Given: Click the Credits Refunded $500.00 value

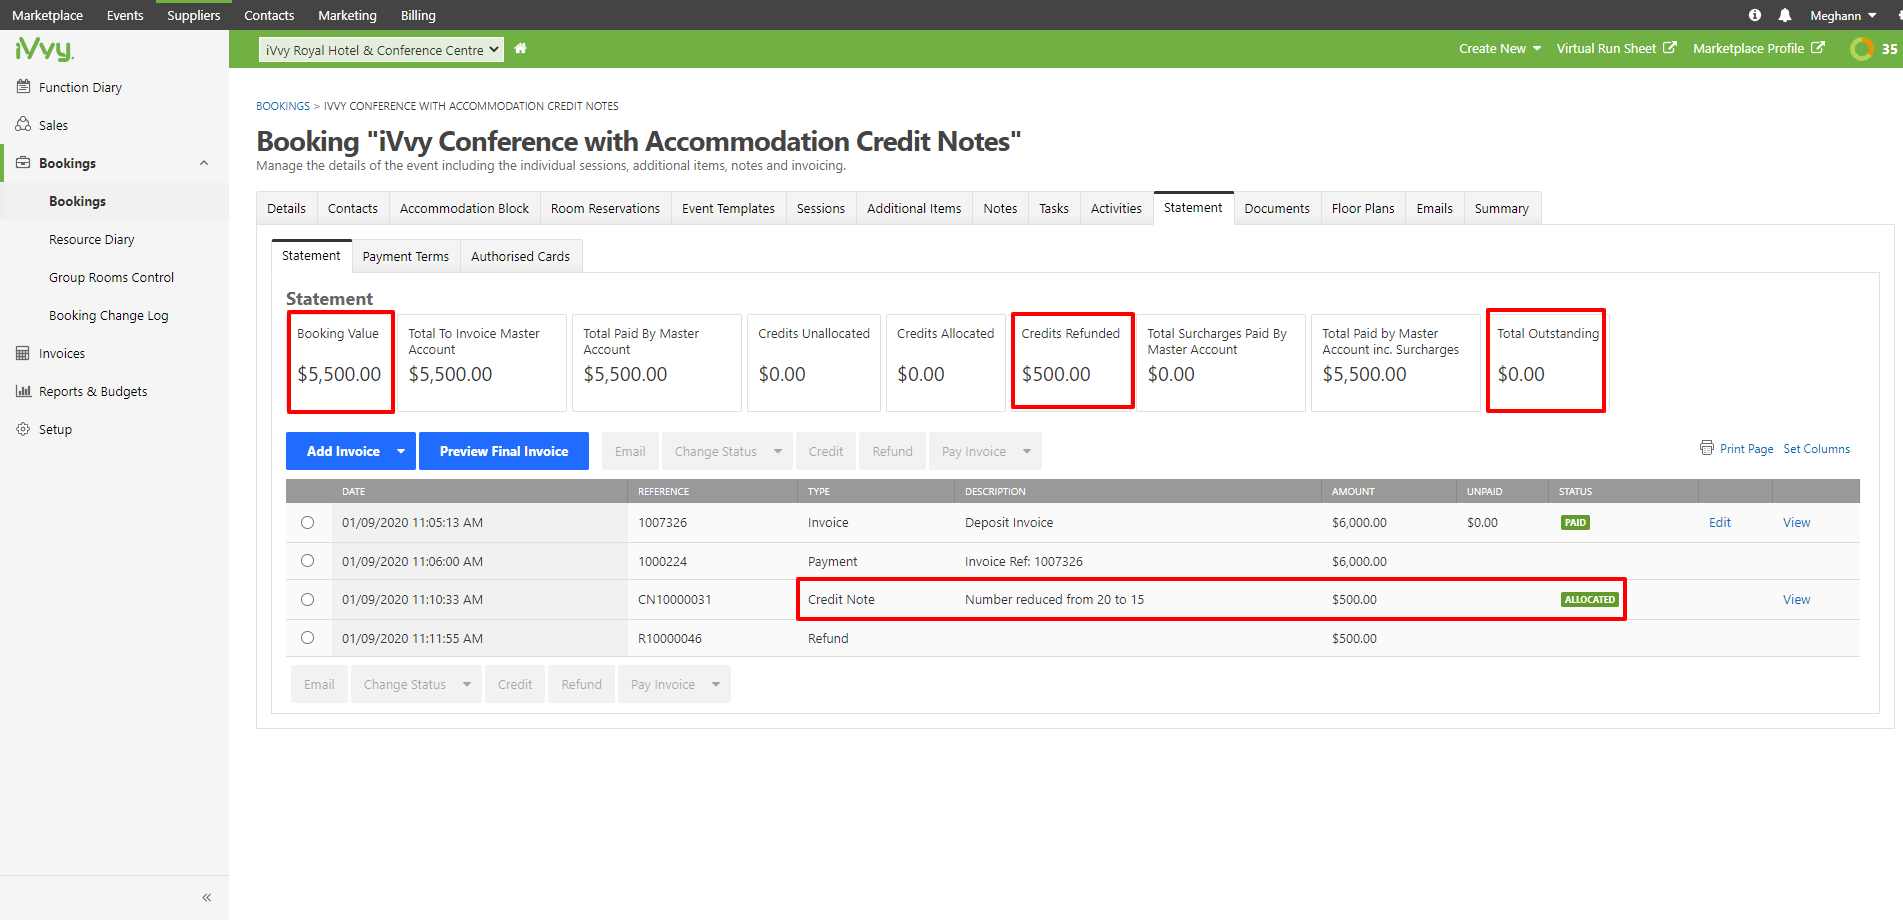Looking at the screenshot, I should point(1056,374).
